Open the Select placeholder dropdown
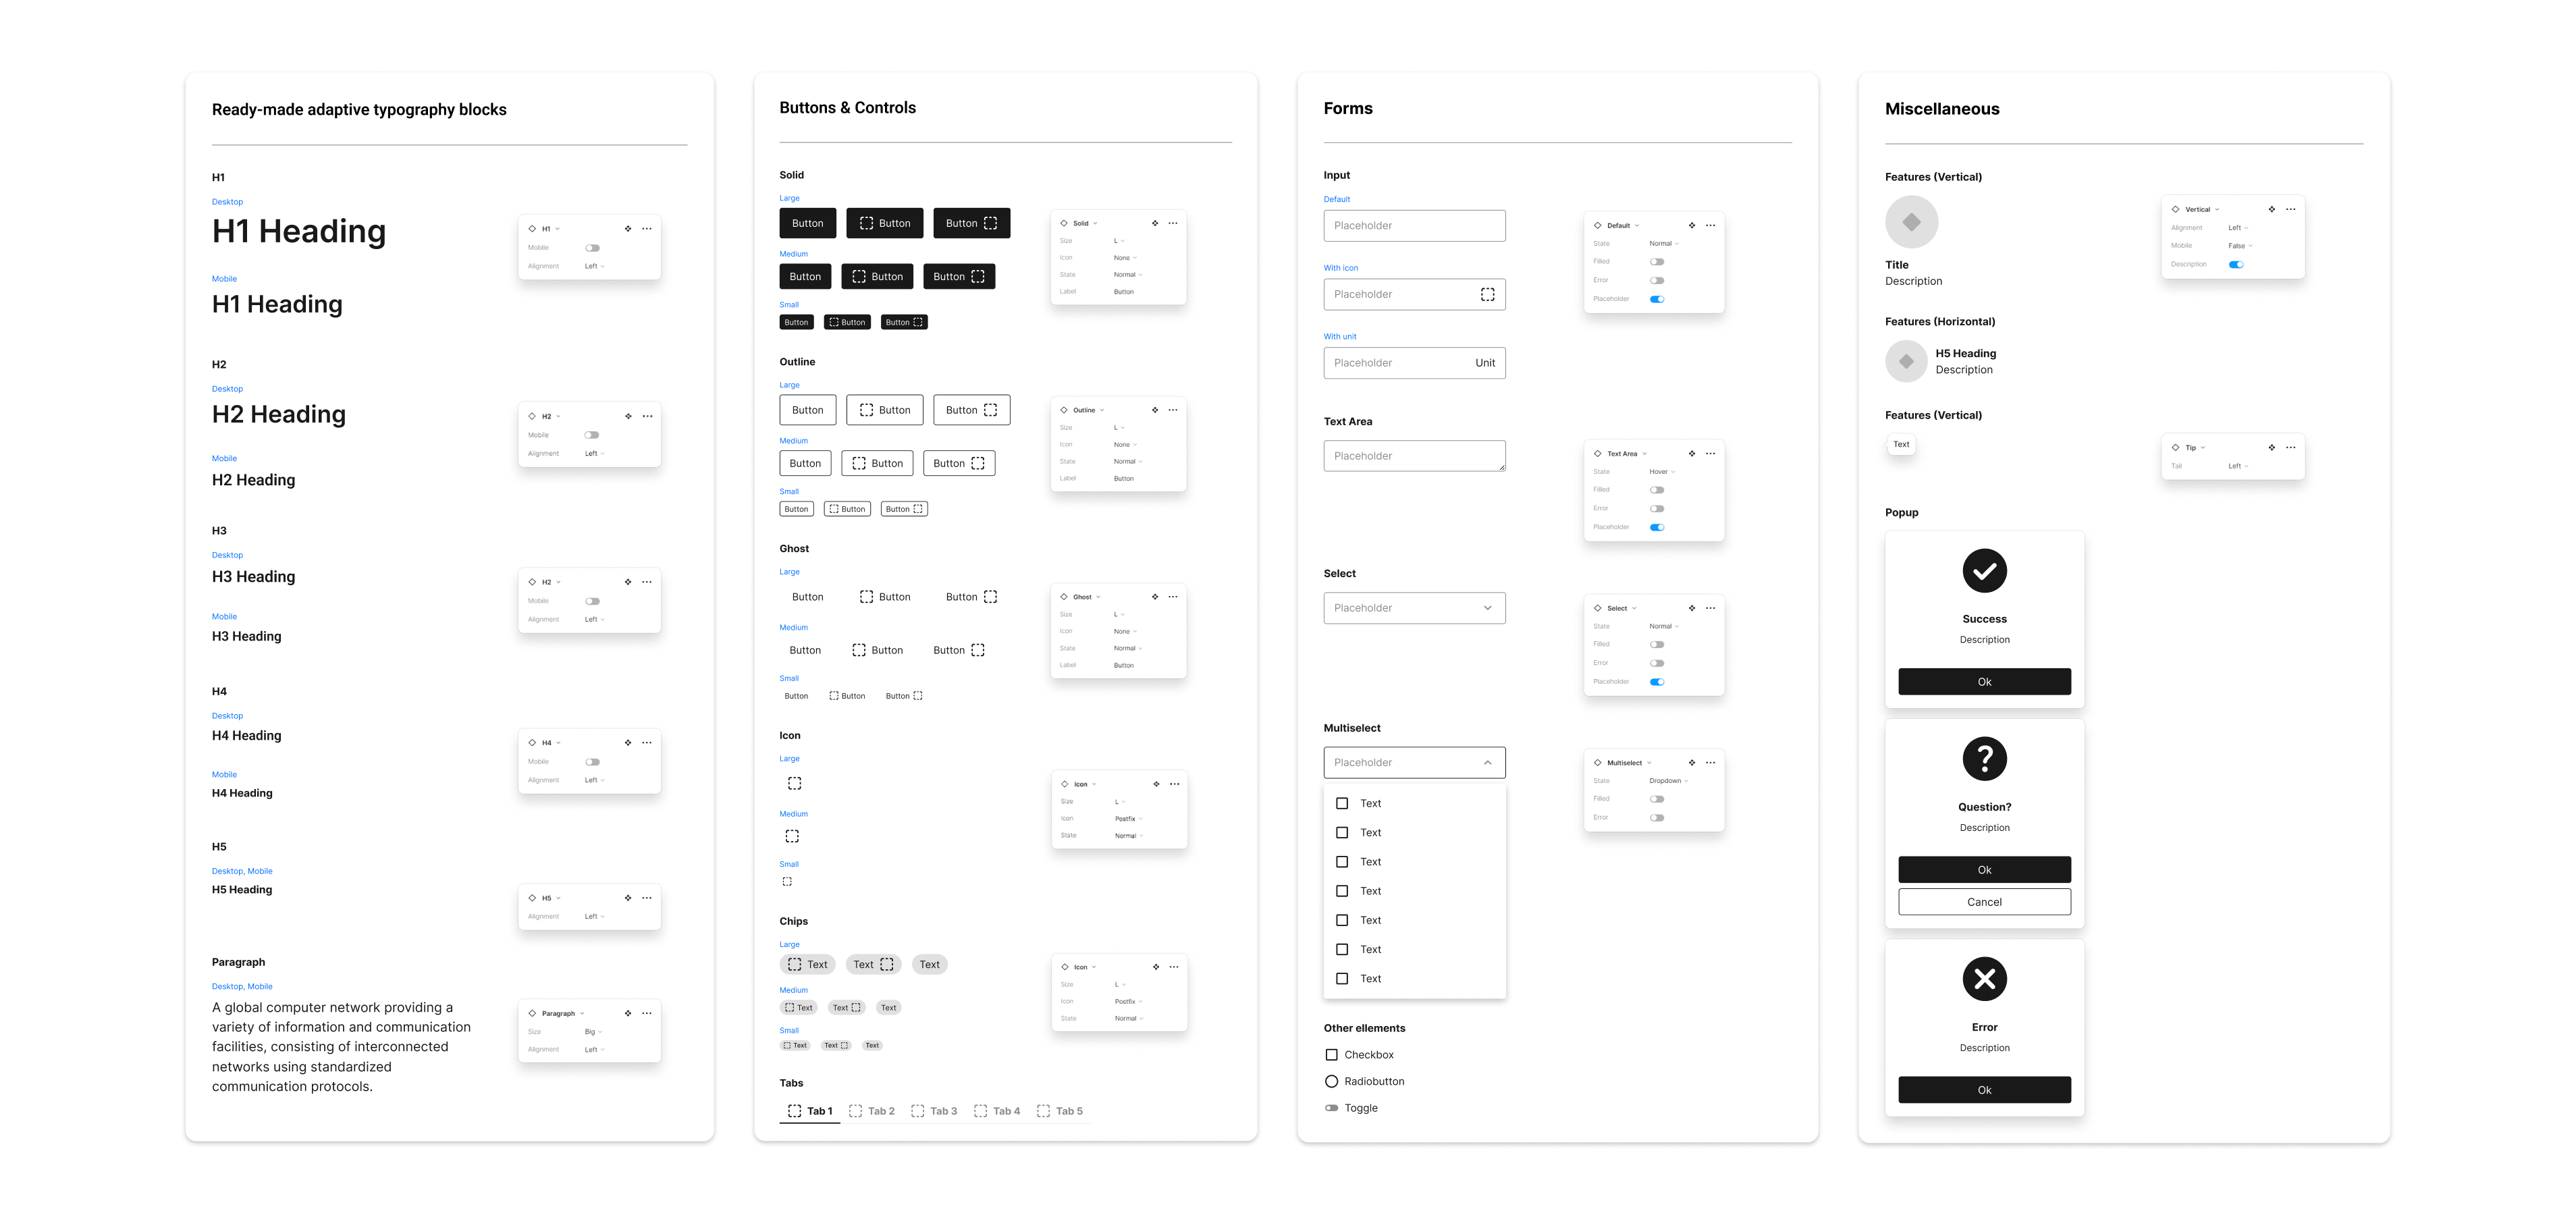The height and width of the screenshot is (1215, 2576). 1414,608
